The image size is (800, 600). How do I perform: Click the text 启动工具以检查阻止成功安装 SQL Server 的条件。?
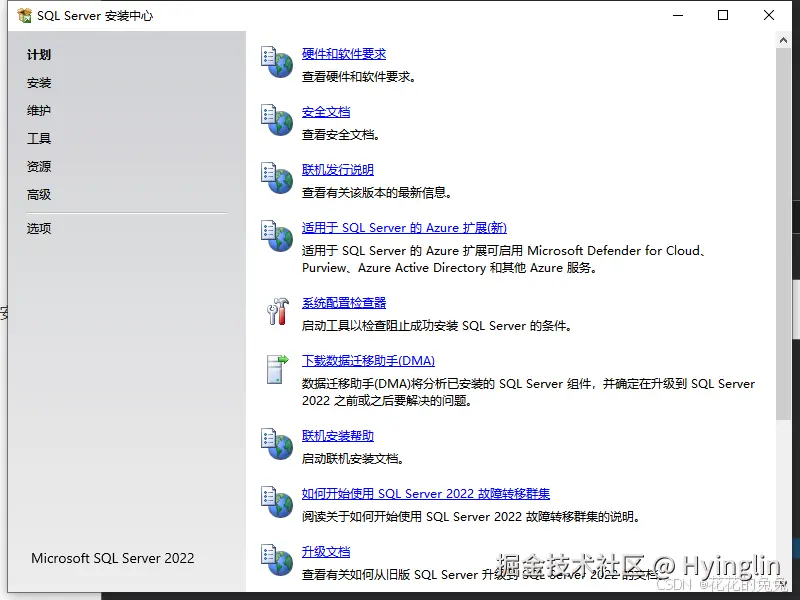pyautogui.click(x=437, y=326)
